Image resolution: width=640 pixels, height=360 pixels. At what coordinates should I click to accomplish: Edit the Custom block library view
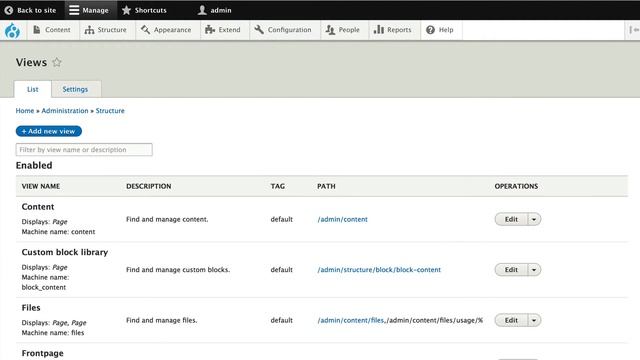pos(511,269)
